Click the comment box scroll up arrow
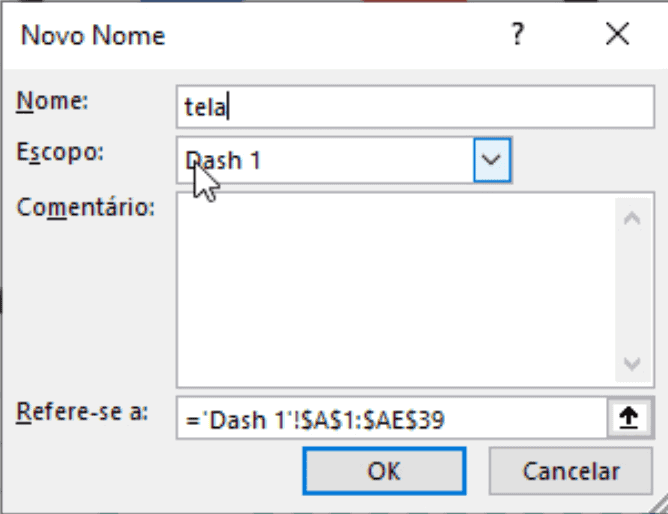Viewport: 668px width, 514px height. coord(630,217)
